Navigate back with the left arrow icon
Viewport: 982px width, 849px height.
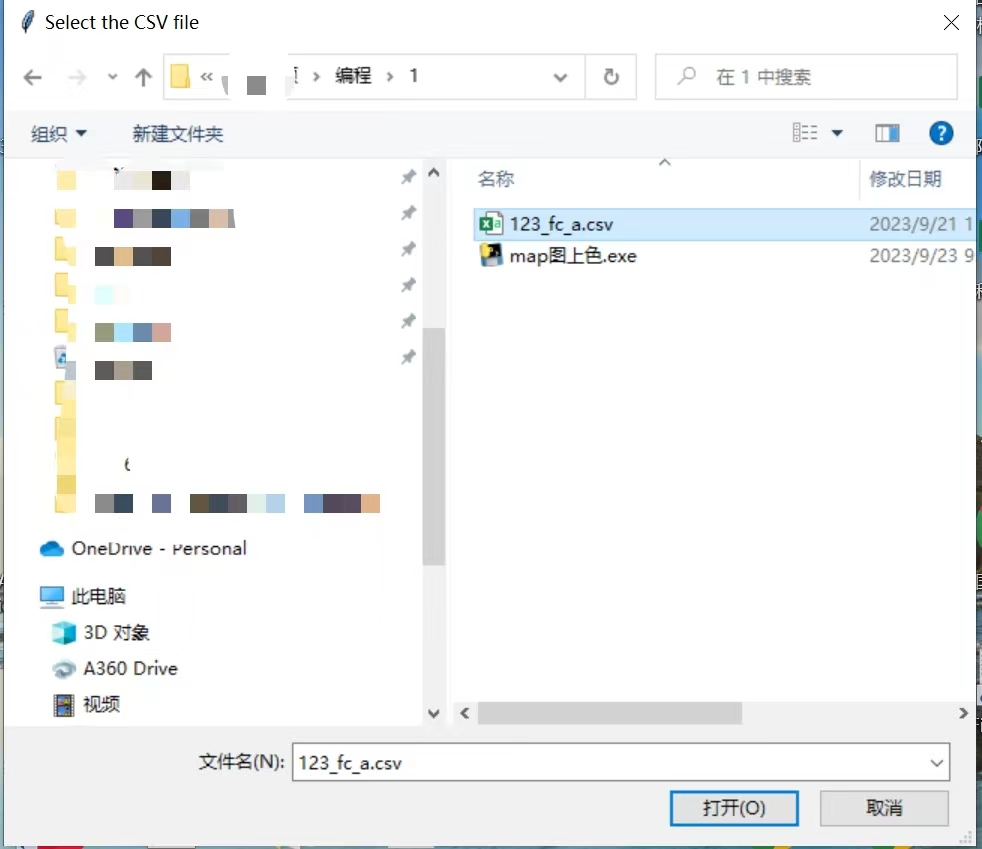click(x=32, y=77)
